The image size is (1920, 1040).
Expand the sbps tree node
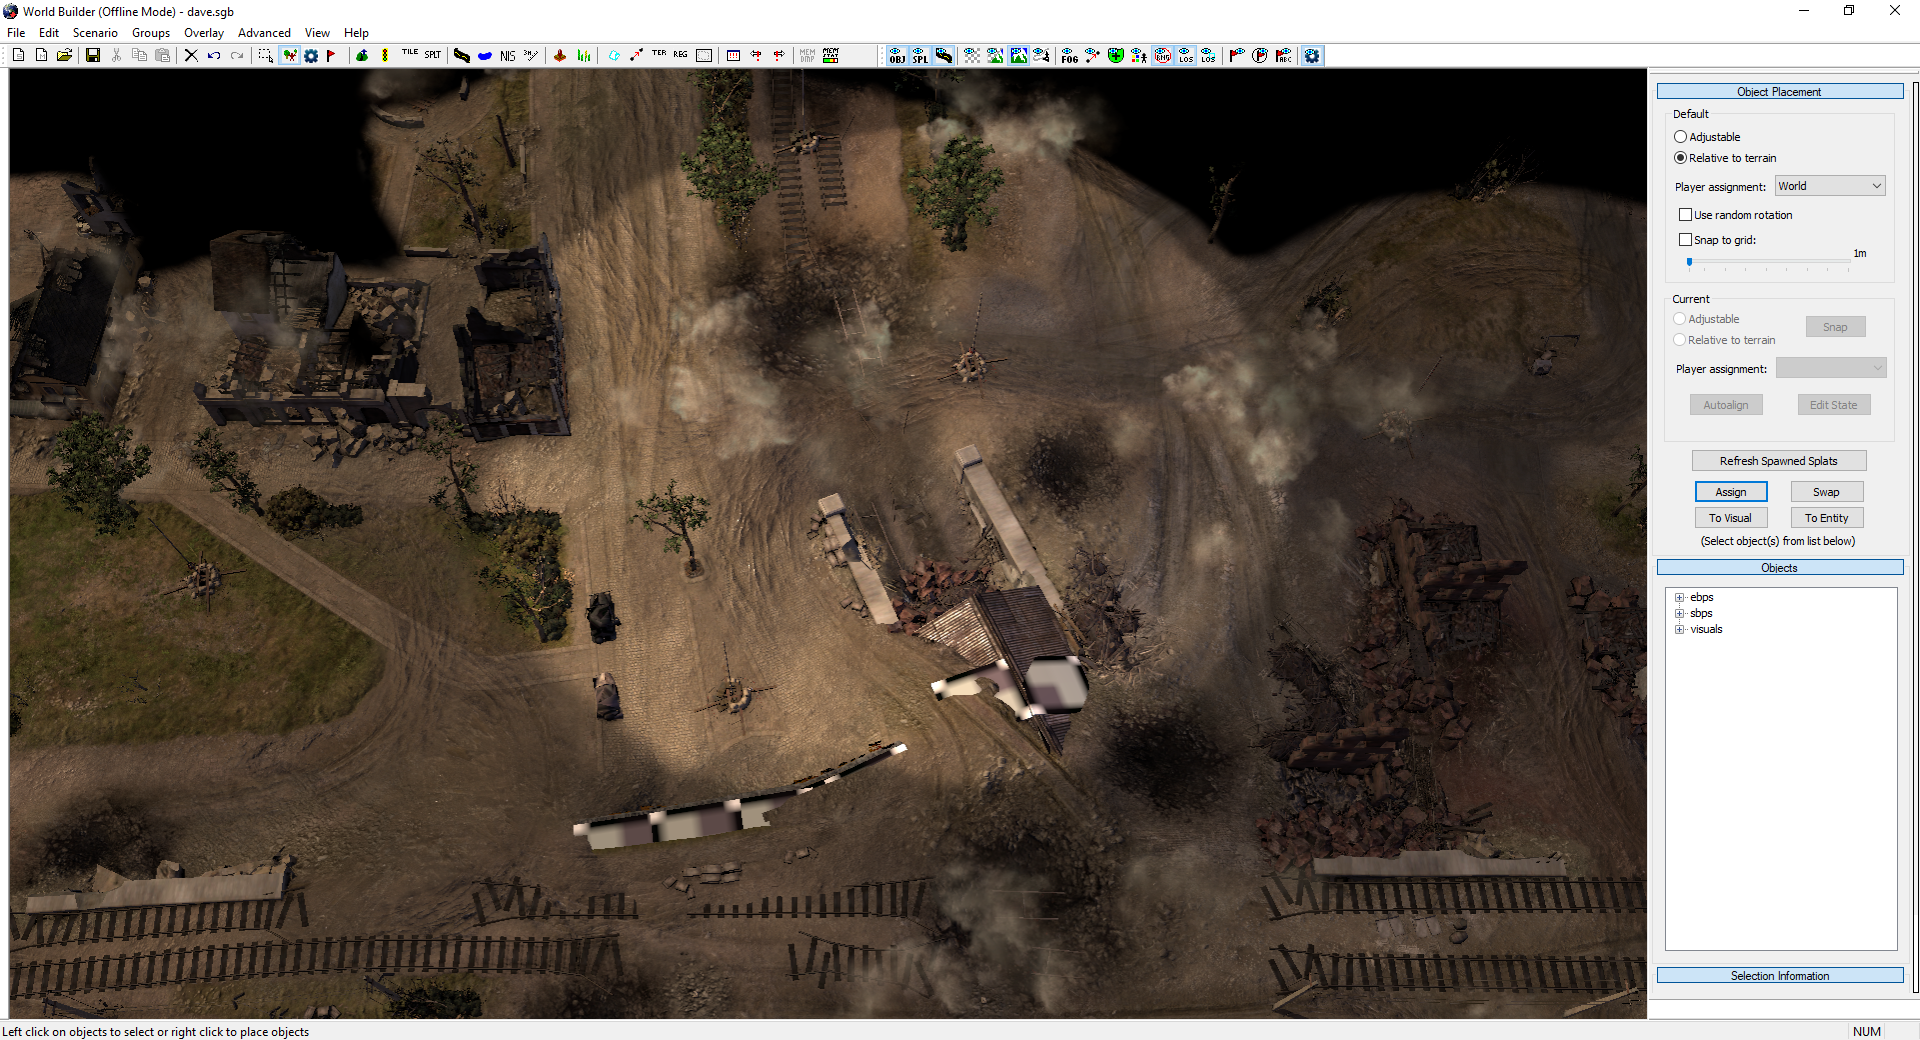tap(1680, 613)
